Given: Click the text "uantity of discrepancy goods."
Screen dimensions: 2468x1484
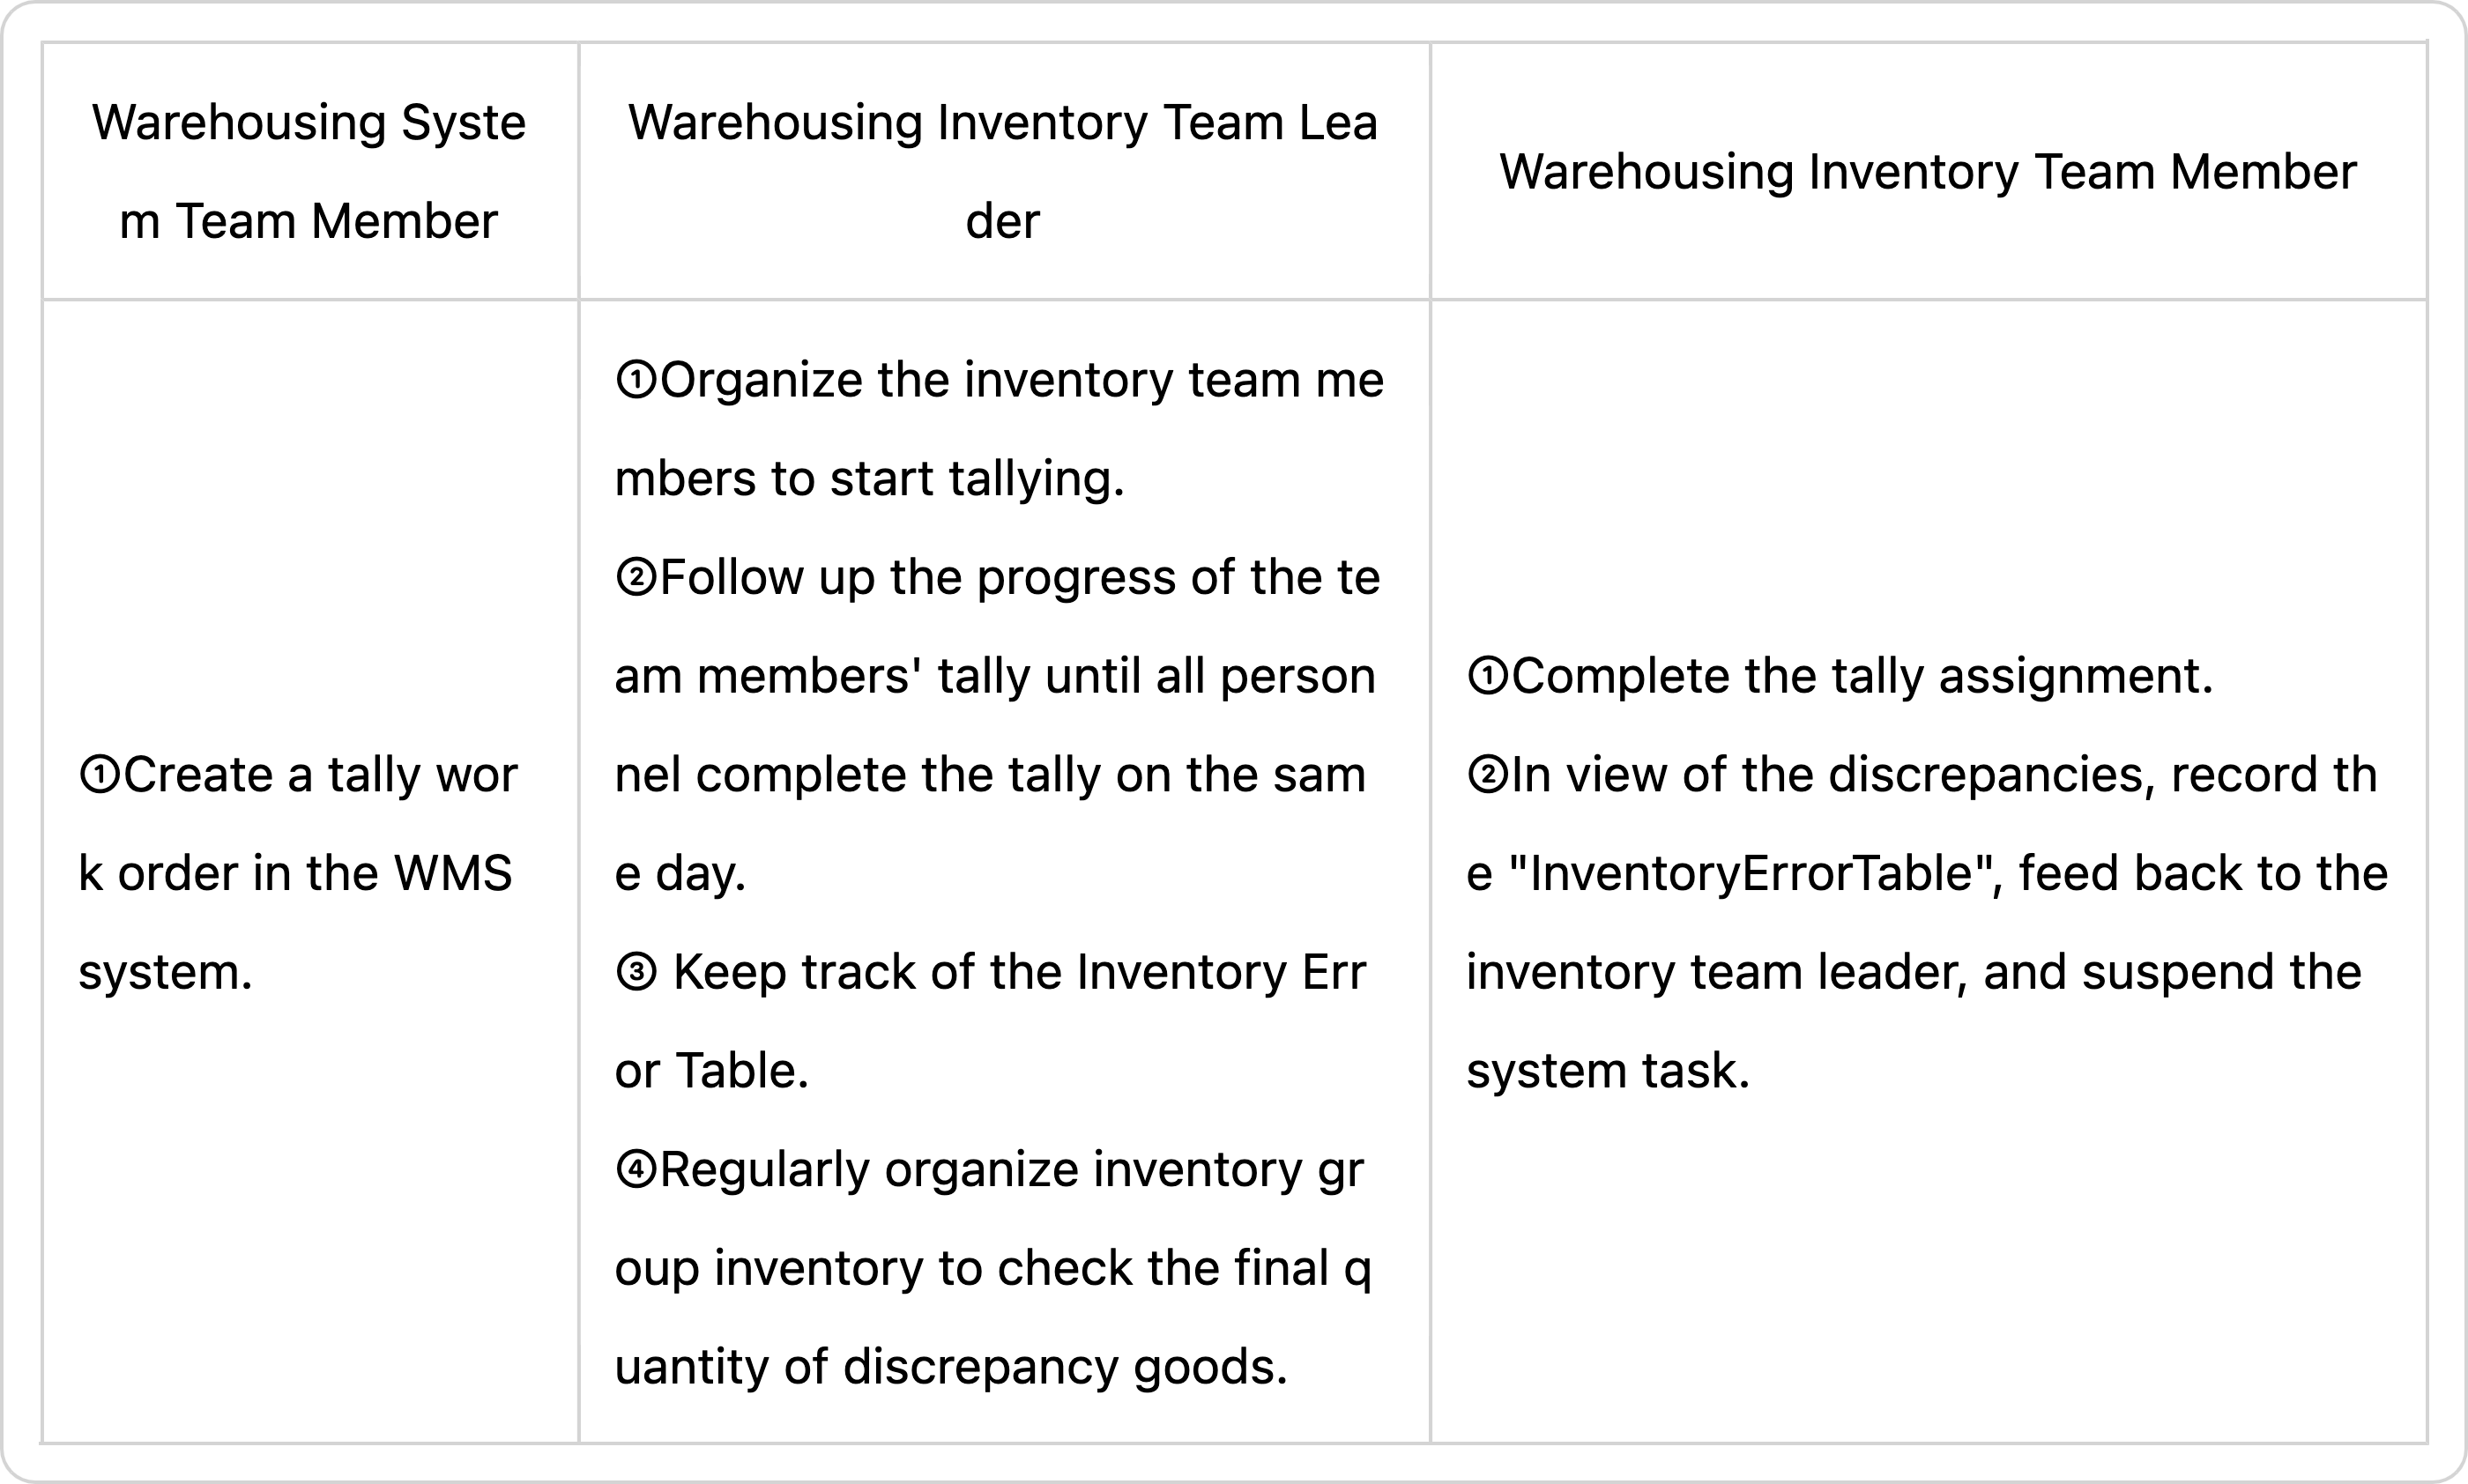Looking at the screenshot, I should click(x=950, y=1366).
